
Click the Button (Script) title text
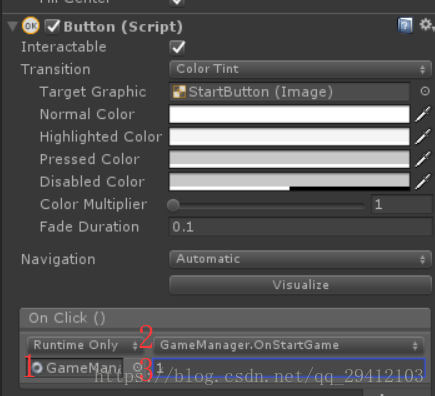[x=123, y=27]
